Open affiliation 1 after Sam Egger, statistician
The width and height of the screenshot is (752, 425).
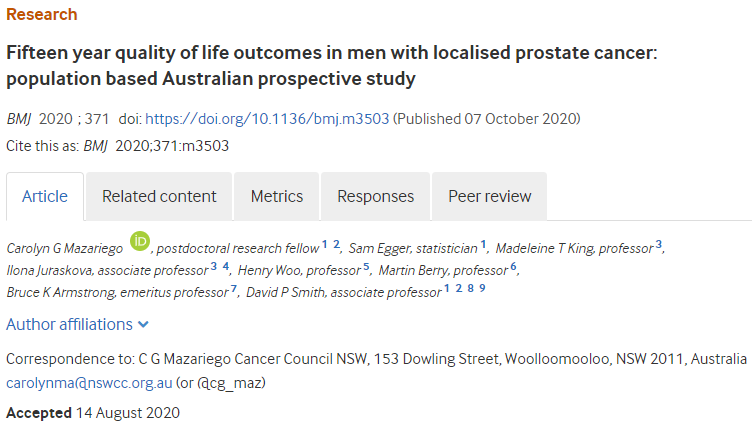pyautogui.click(x=483, y=244)
